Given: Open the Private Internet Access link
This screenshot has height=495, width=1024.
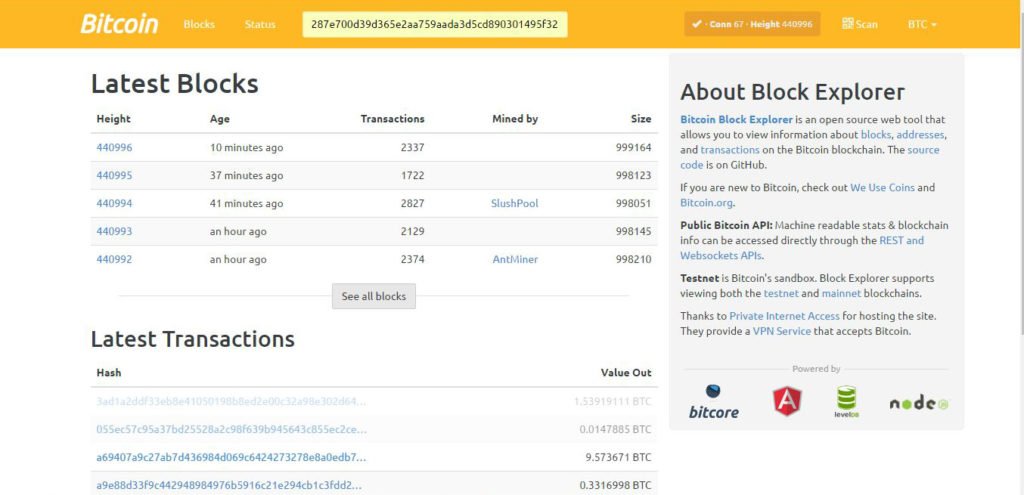Looking at the screenshot, I should pyautogui.click(x=784, y=316).
